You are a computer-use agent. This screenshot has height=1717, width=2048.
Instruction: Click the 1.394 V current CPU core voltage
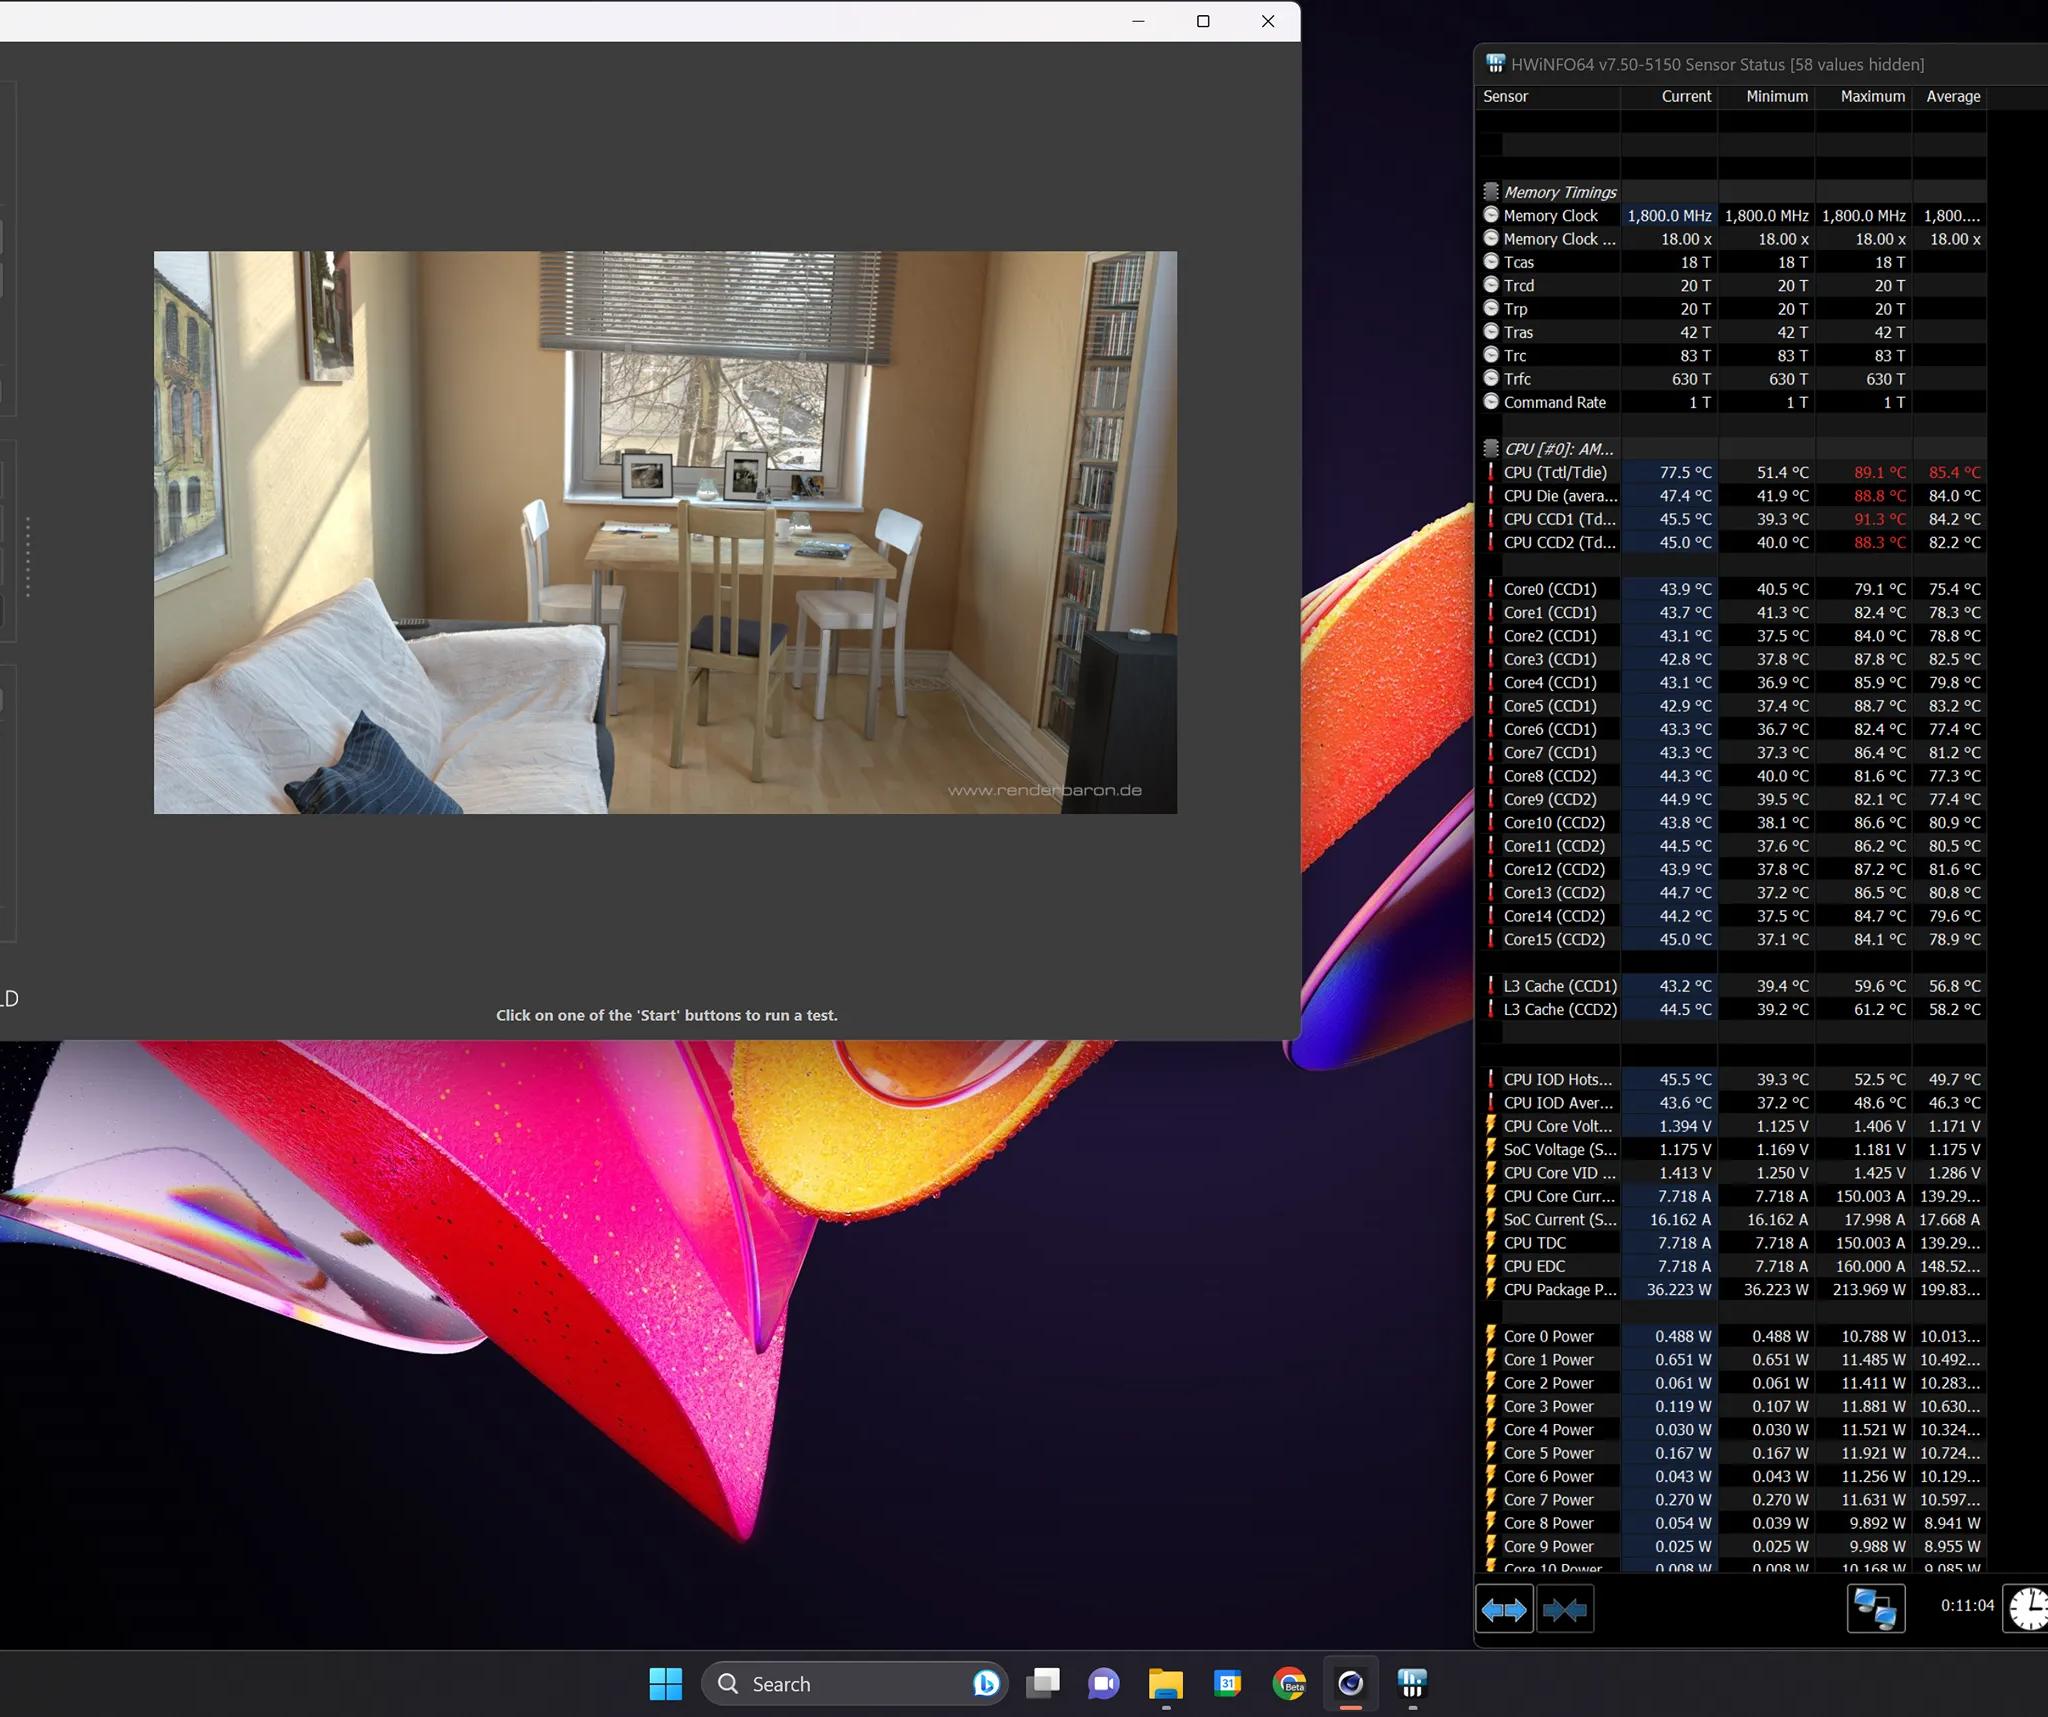(1685, 1126)
